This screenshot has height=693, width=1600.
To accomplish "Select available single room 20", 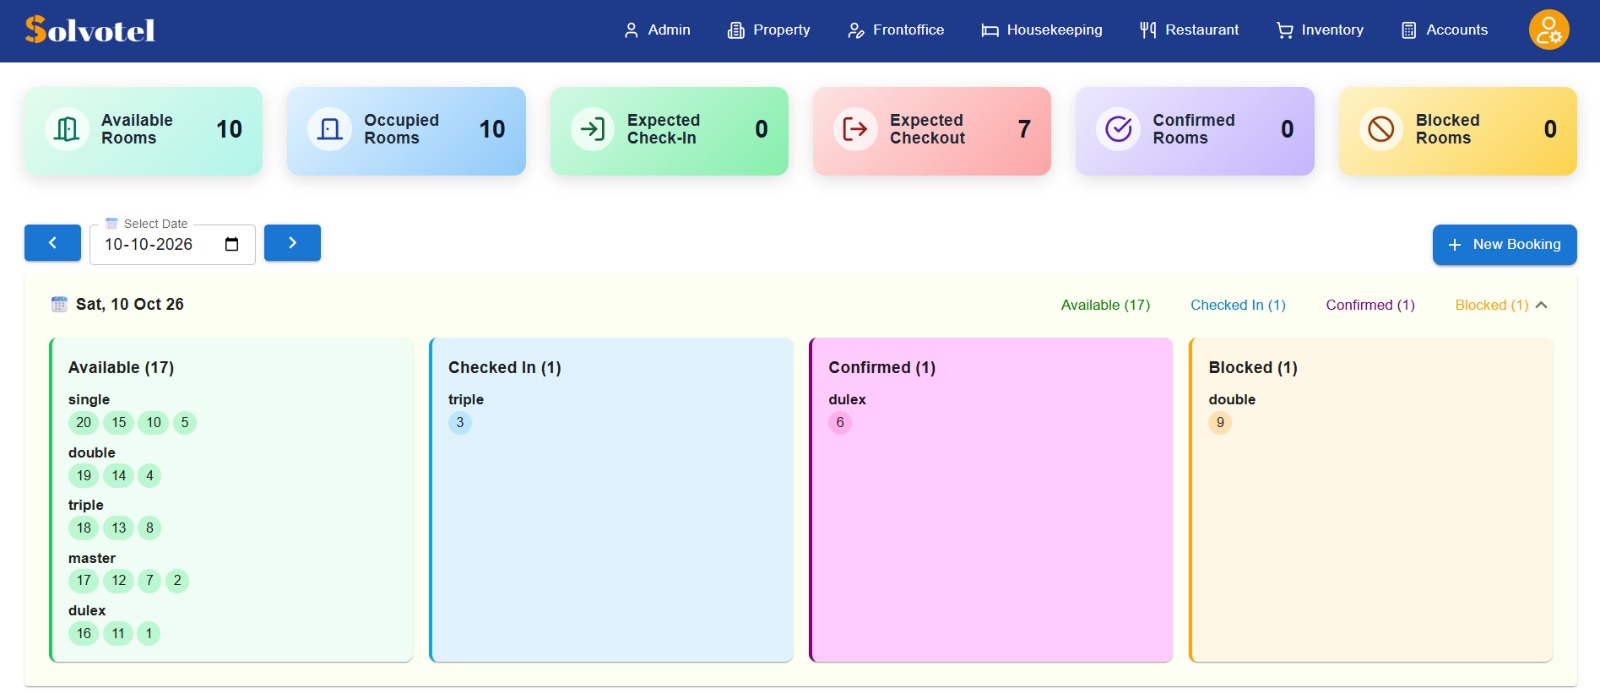I will (x=84, y=423).
